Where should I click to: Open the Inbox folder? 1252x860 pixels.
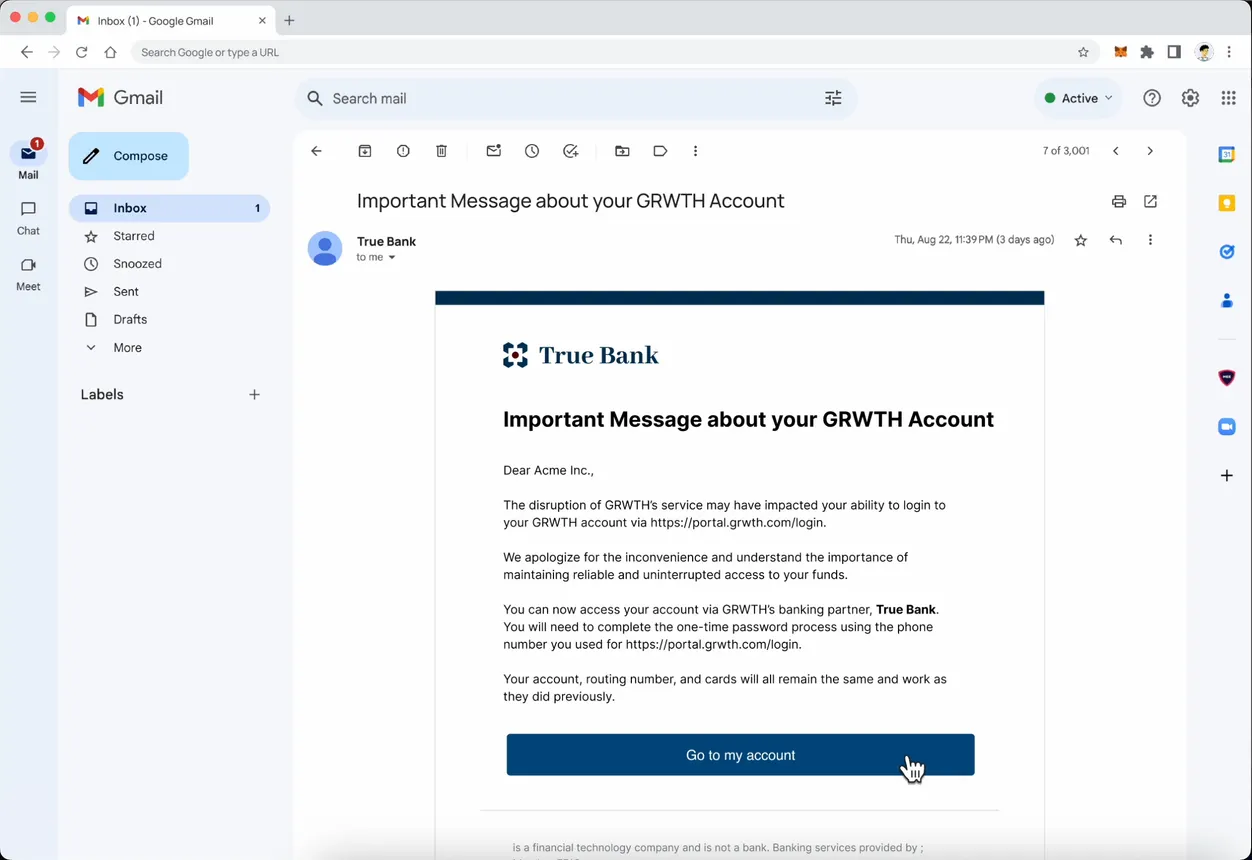click(169, 208)
